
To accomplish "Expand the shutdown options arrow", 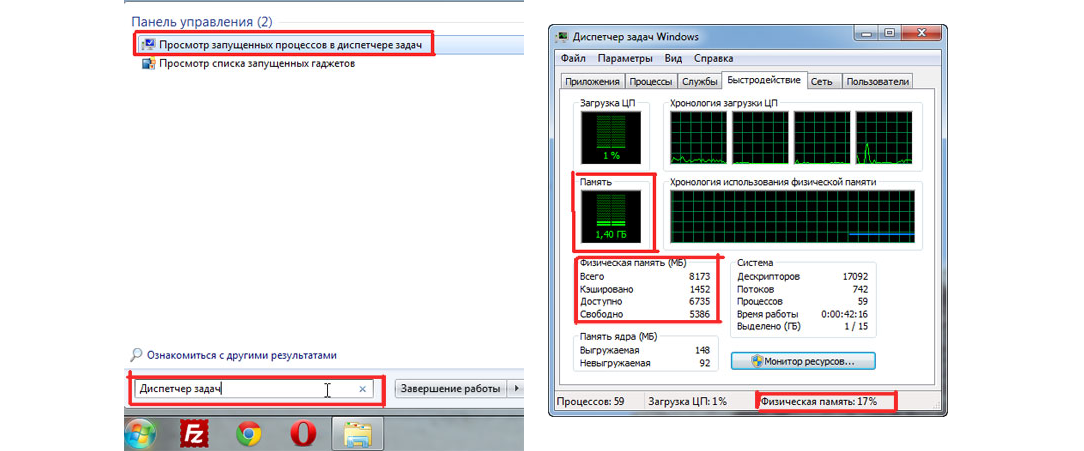I will click(516, 389).
